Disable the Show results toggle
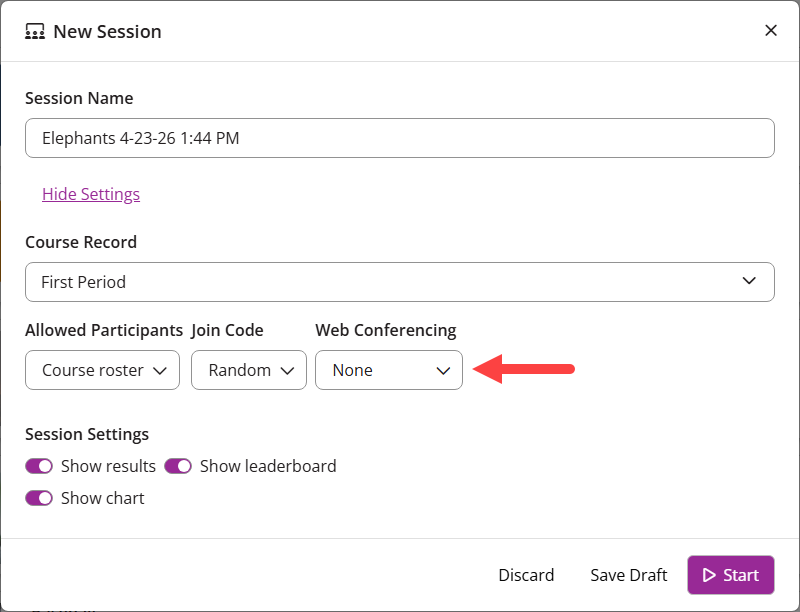 tap(39, 466)
